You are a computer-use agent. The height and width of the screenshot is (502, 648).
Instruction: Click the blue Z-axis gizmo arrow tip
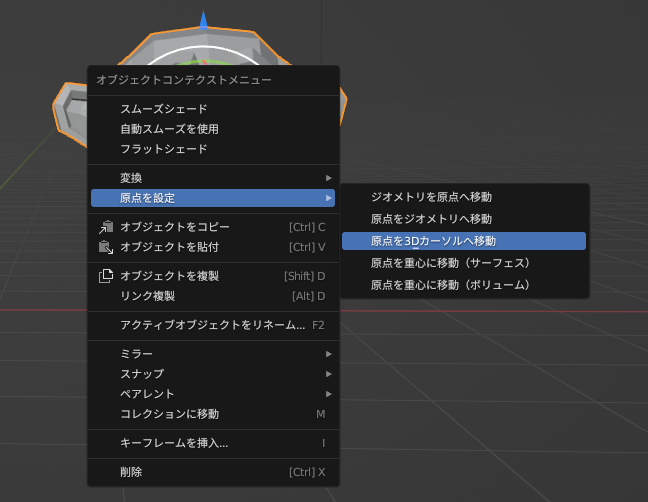tap(204, 20)
